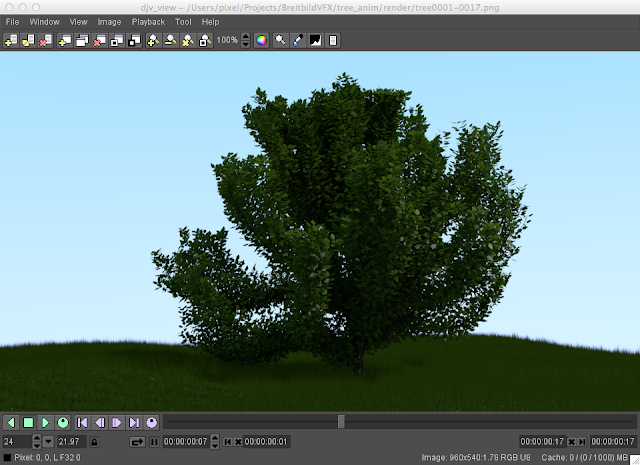640x465 pixels.
Task: Click the 'Image: 960x540:1.78 RGB U8' status text
Action: tap(476, 458)
